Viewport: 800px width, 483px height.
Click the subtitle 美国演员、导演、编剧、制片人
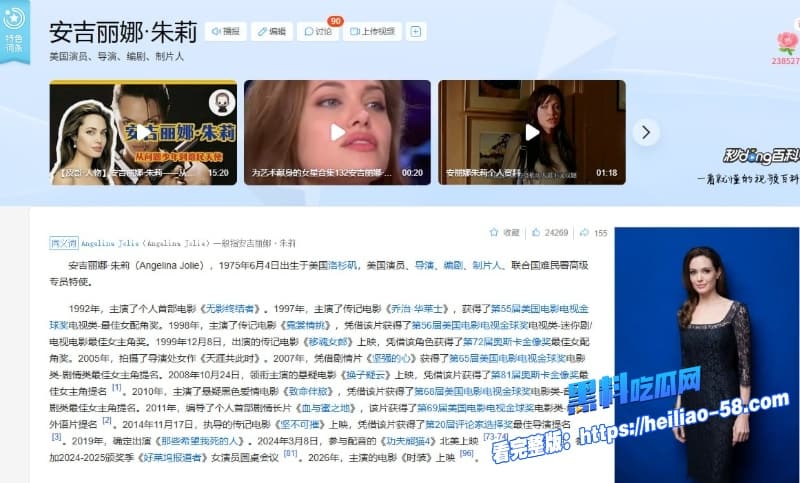(116, 57)
